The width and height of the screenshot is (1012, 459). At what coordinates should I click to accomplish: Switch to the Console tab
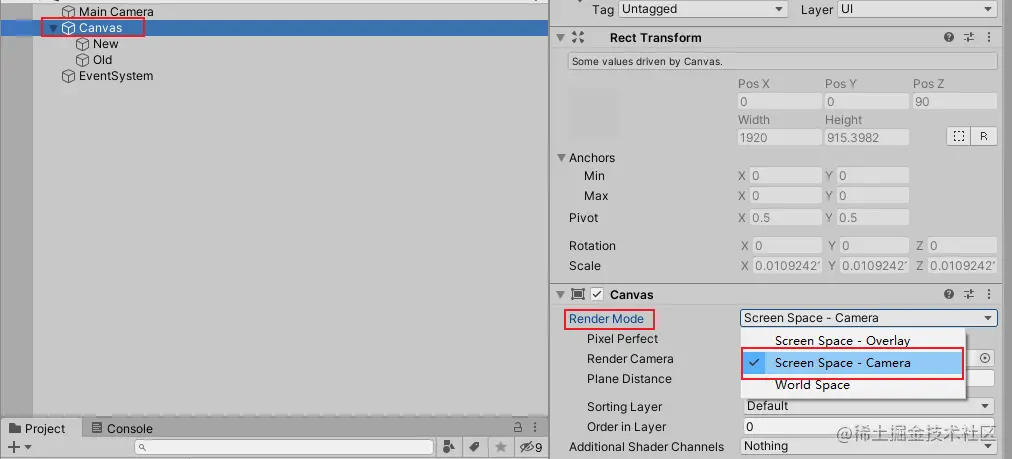click(x=123, y=429)
